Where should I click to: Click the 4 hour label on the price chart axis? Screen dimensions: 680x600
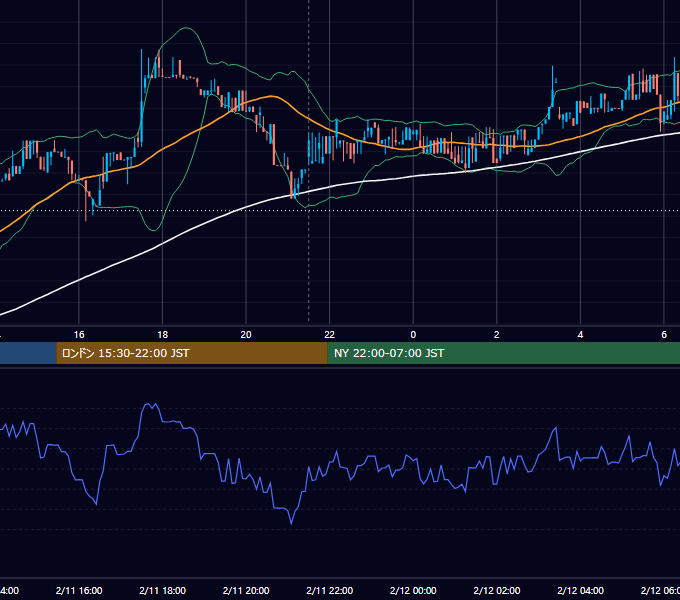[x=580, y=335]
